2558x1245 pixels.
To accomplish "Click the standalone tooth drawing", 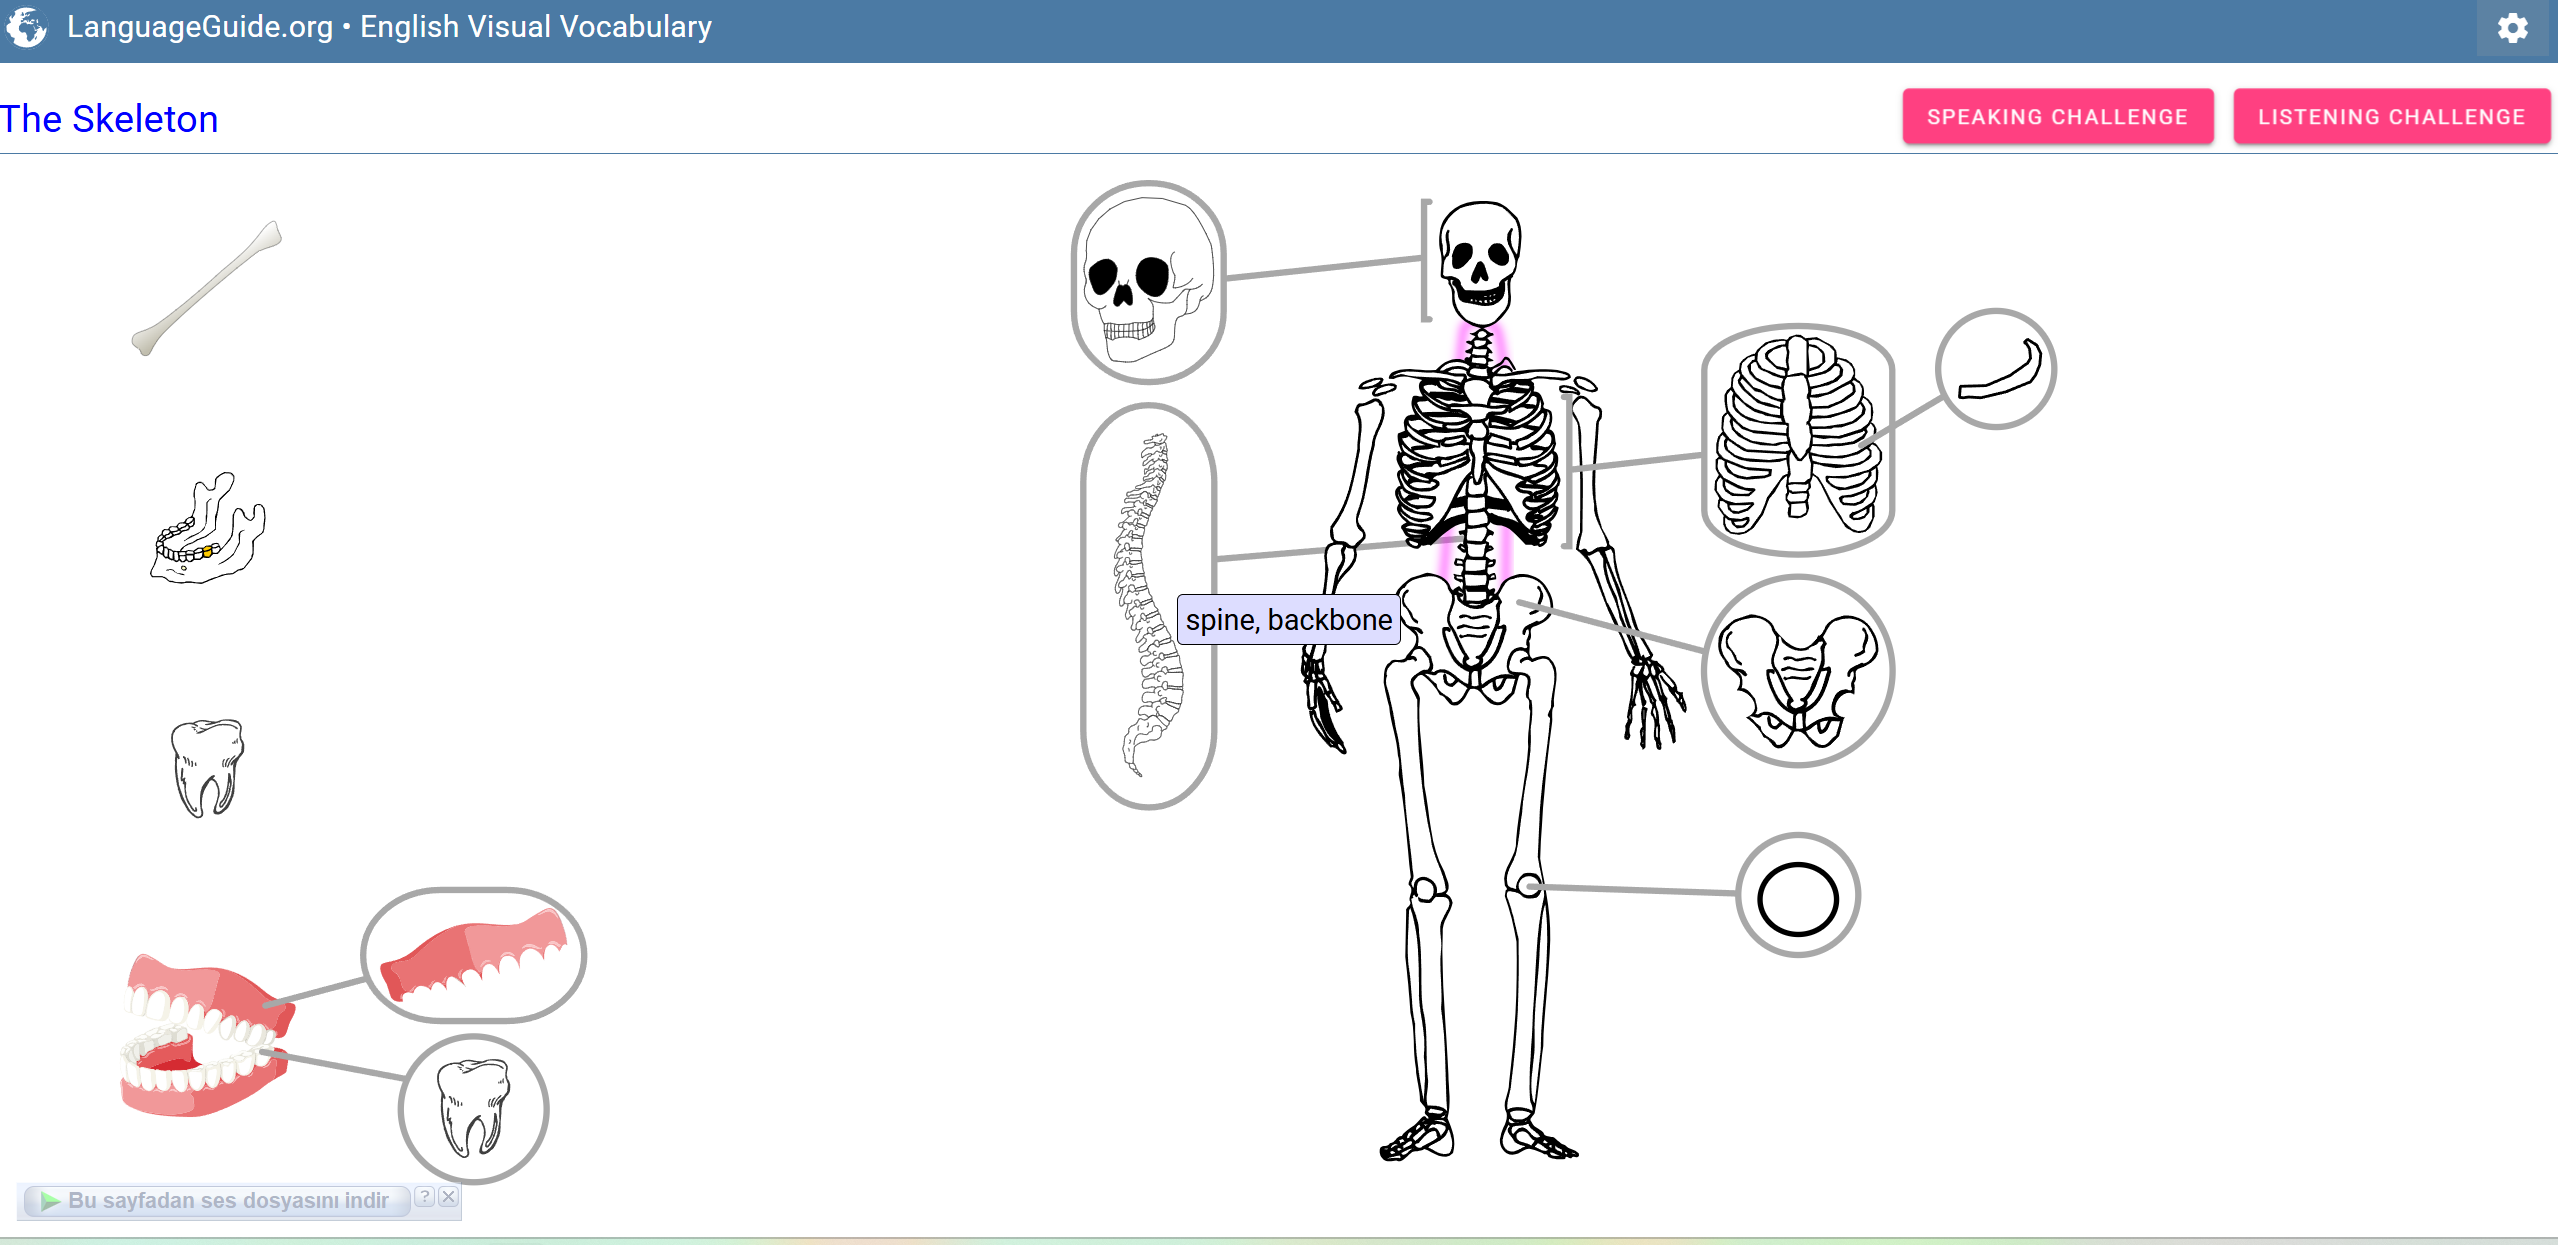I will pos(207,767).
